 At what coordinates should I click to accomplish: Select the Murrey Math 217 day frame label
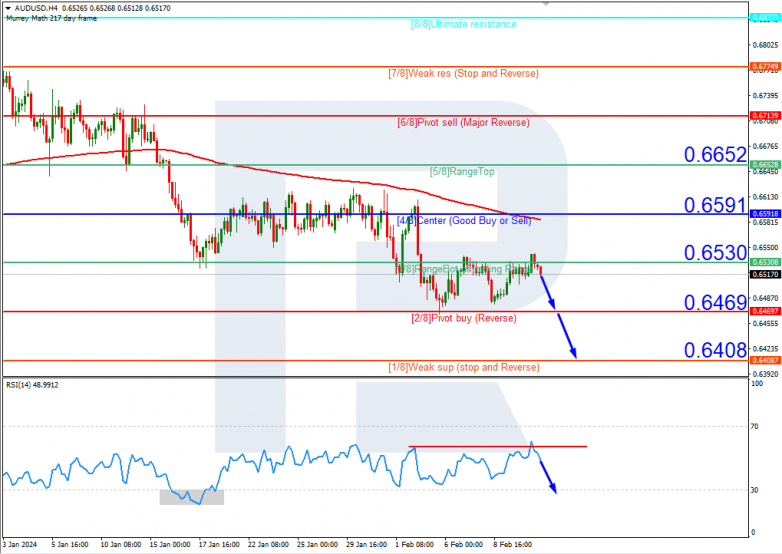click(x=52, y=18)
